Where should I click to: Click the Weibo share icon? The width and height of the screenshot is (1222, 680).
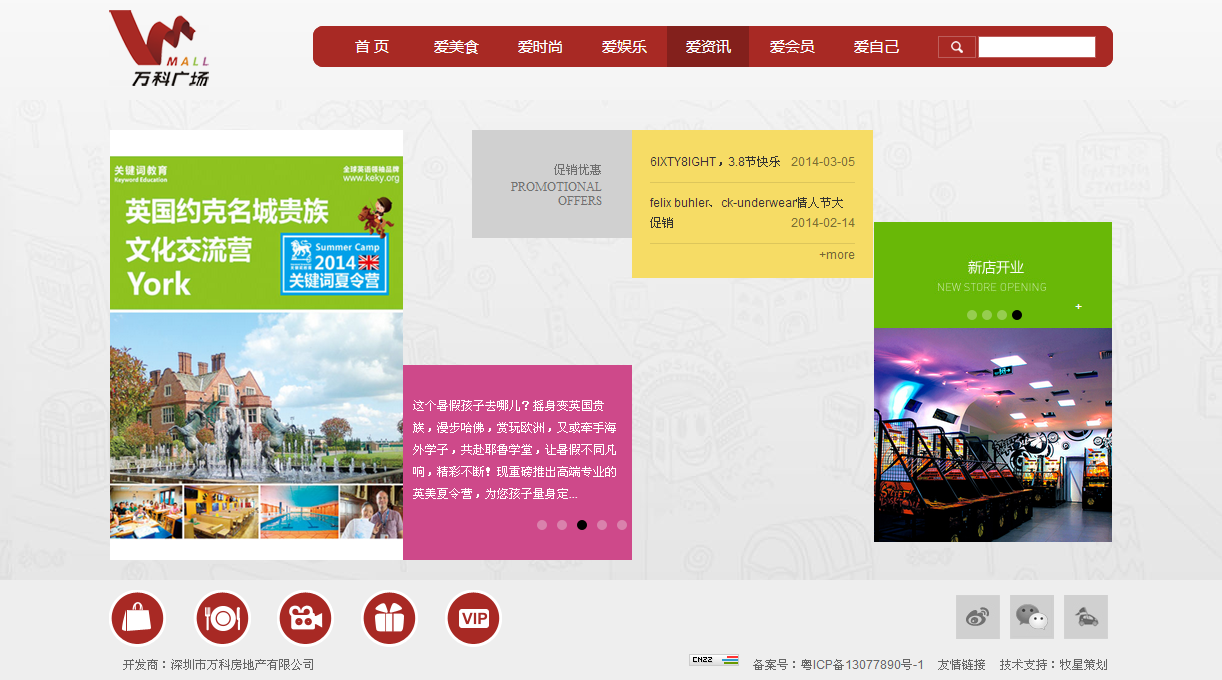coord(977,617)
